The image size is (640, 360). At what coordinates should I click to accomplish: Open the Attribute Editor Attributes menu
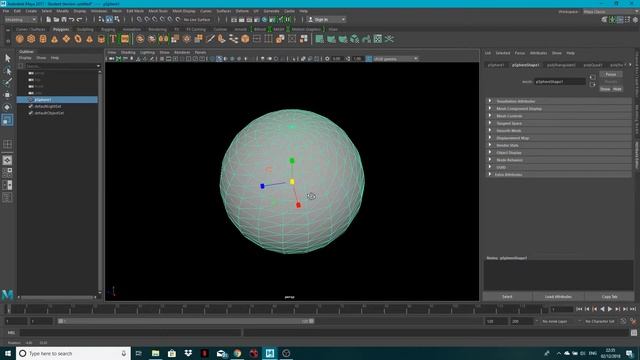(538, 53)
